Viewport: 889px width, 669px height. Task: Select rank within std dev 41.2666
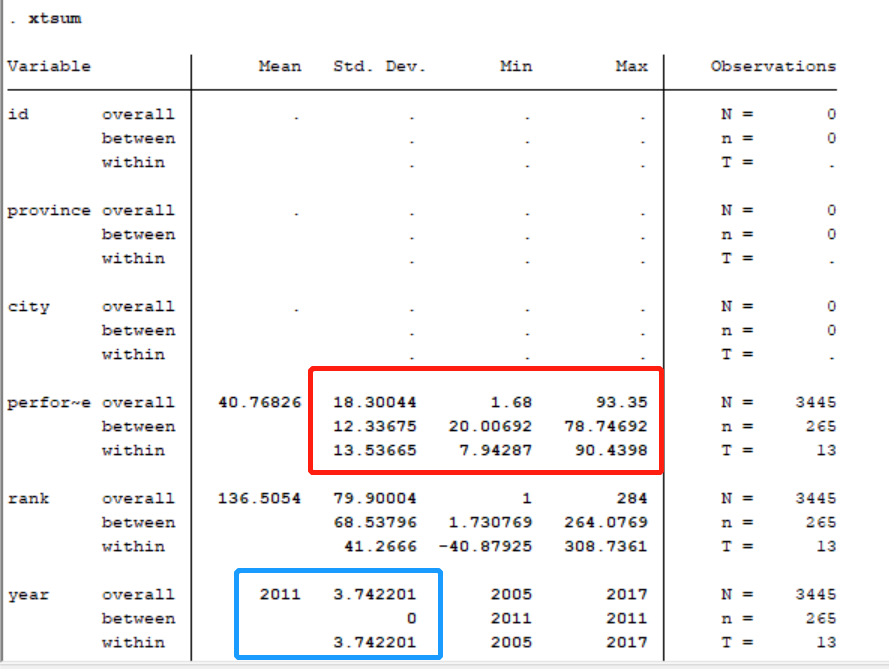point(380,547)
